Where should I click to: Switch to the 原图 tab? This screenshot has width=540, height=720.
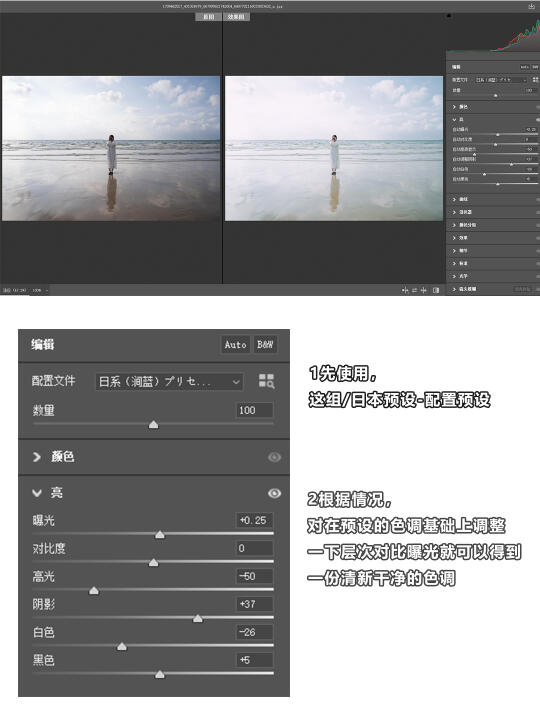[x=209, y=17]
